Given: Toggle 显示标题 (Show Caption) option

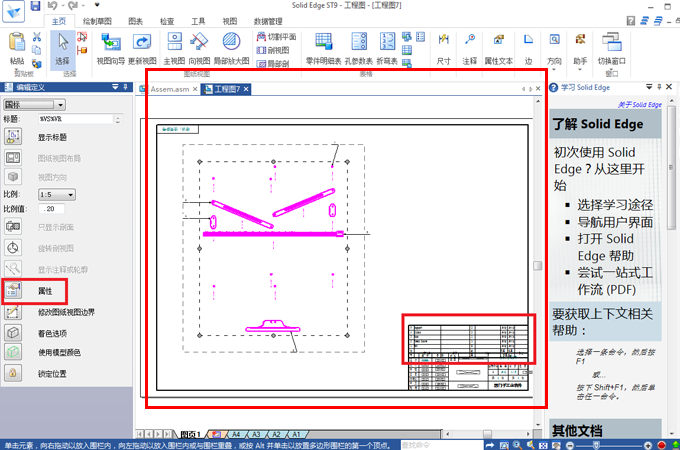Looking at the screenshot, I should coord(15,137).
